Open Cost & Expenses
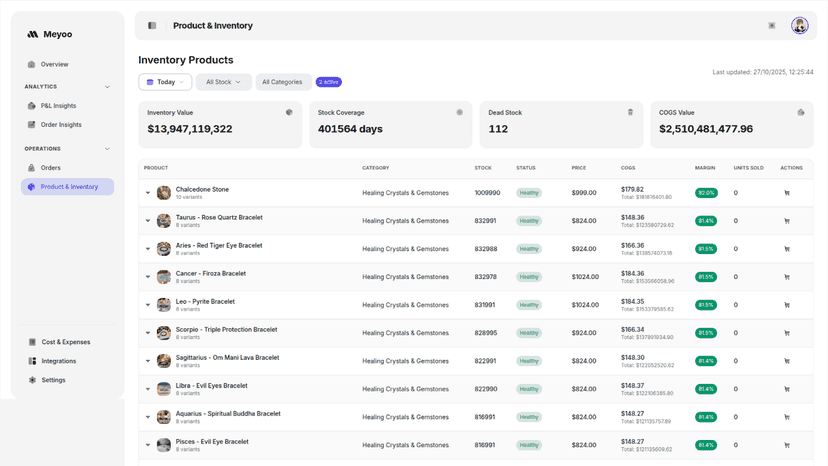Screen dimensions: 828x466 [68, 342]
